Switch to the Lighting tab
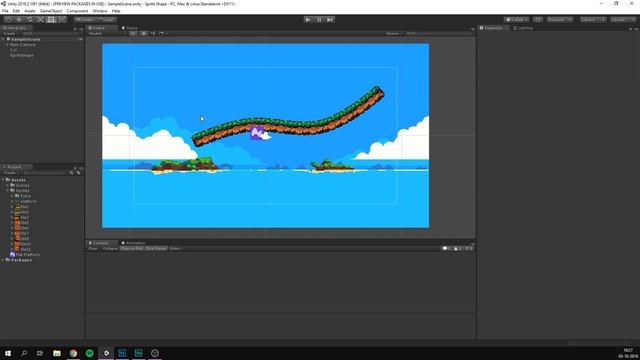The height and width of the screenshot is (360, 640). coord(523,28)
